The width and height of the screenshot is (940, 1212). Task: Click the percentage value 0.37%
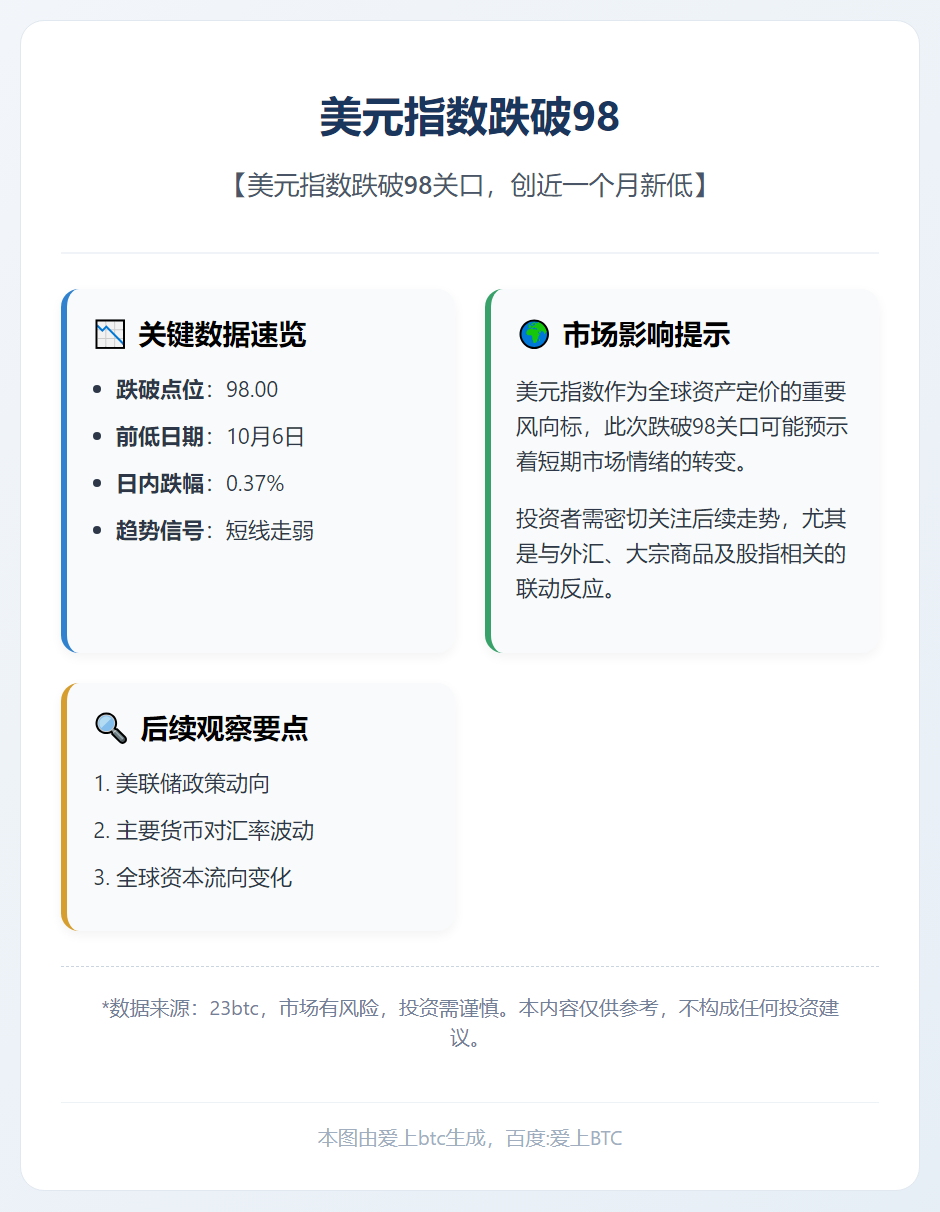[x=255, y=484]
